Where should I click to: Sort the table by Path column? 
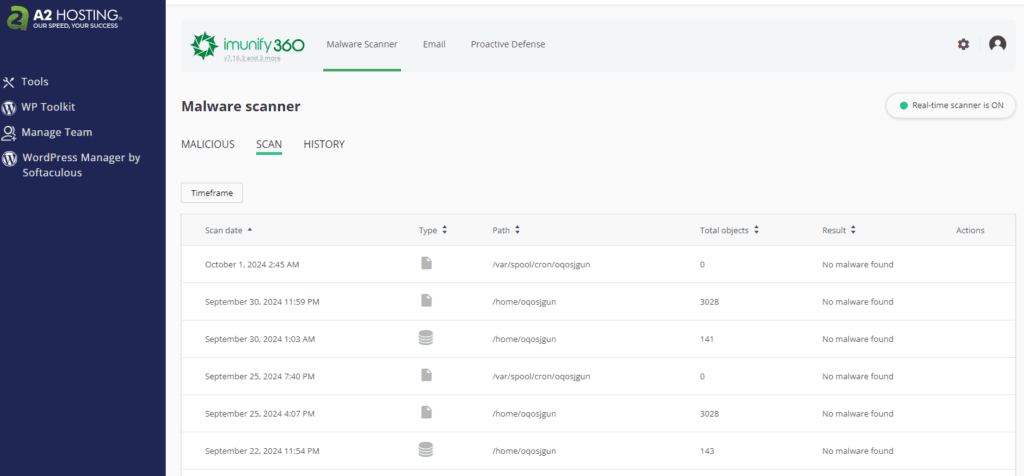coord(506,230)
